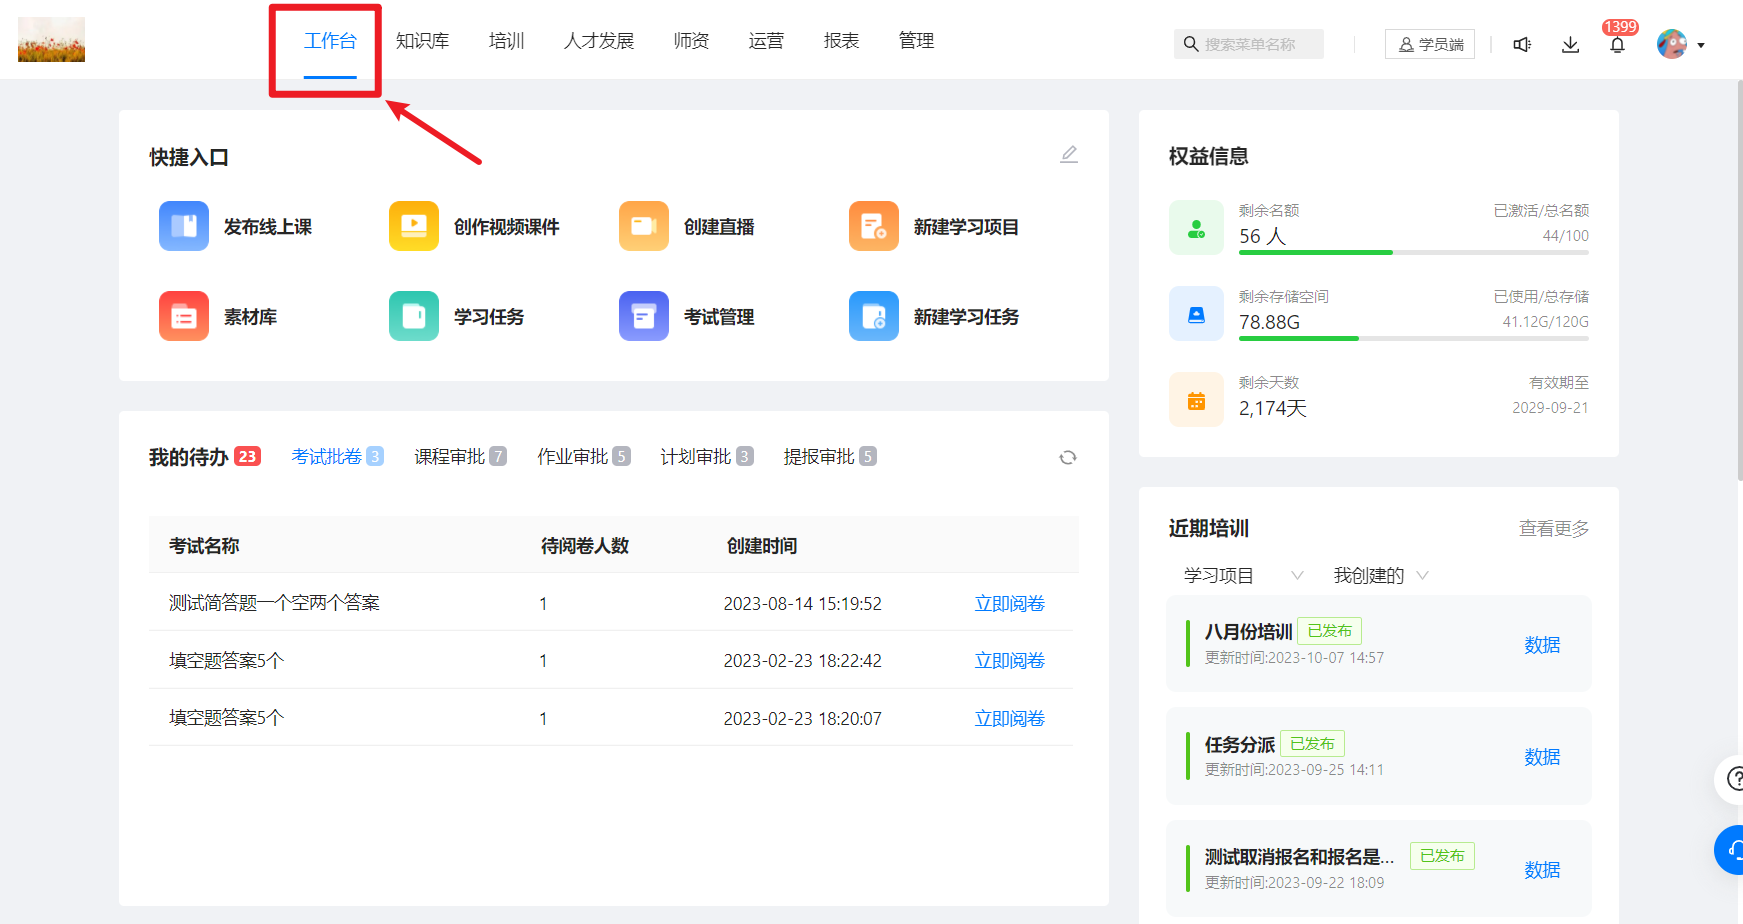Focus the 搜索菜单名称 search field
Screen dimensions: 1743x924
coord(1249,44)
